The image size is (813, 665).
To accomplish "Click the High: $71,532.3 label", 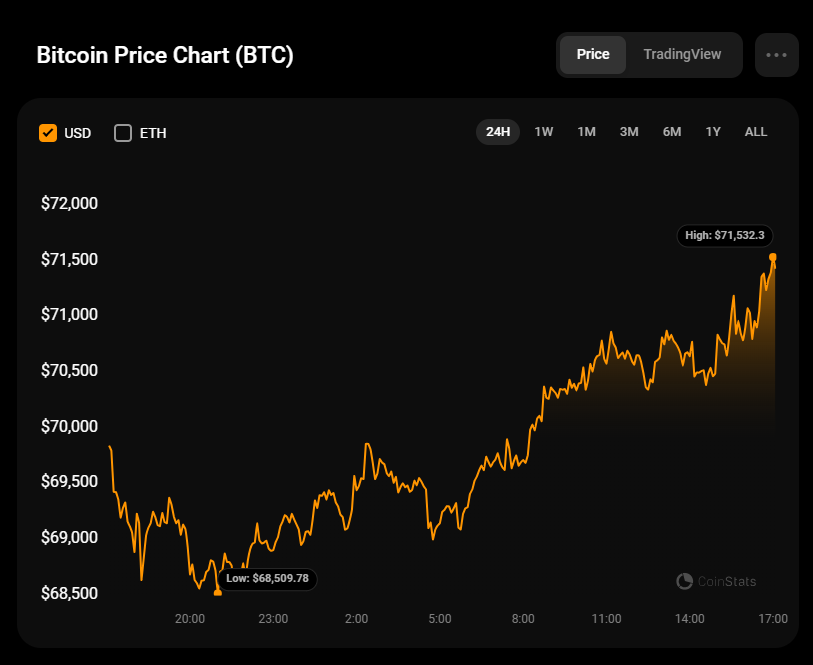I will tap(724, 236).
